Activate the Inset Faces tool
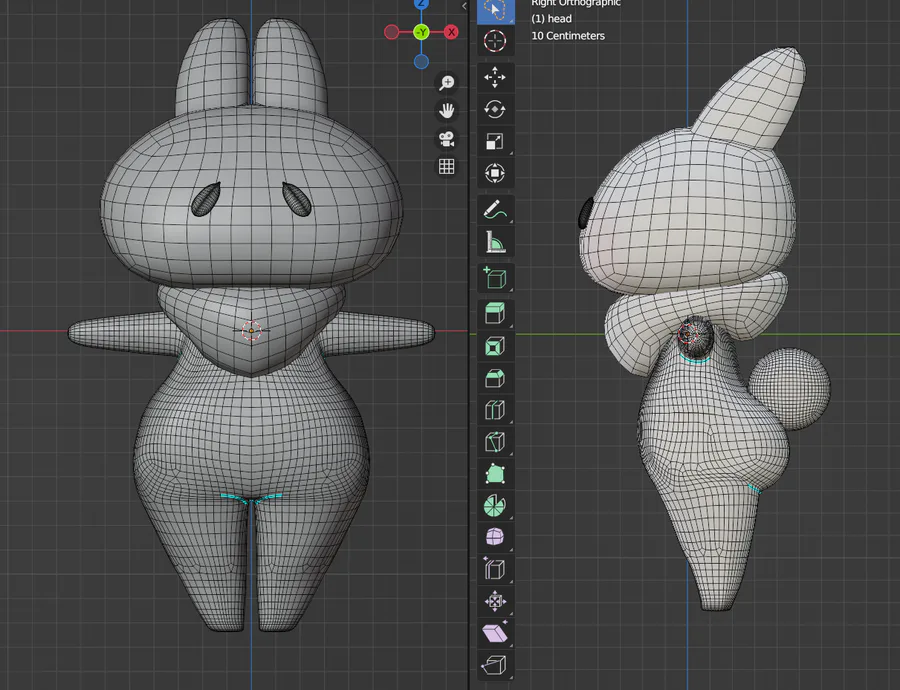The width and height of the screenshot is (900, 690). pos(495,346)
